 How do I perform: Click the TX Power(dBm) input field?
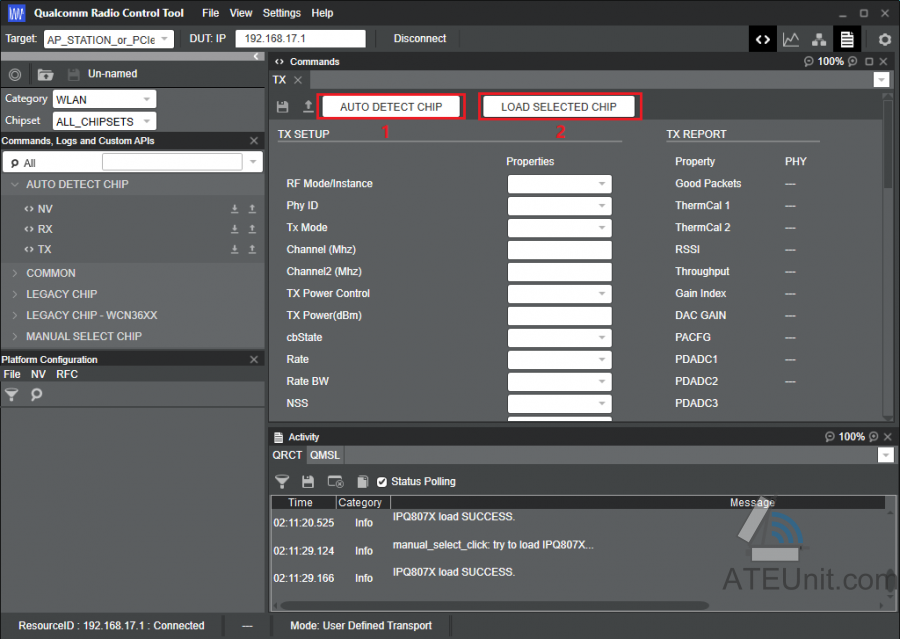560,316
